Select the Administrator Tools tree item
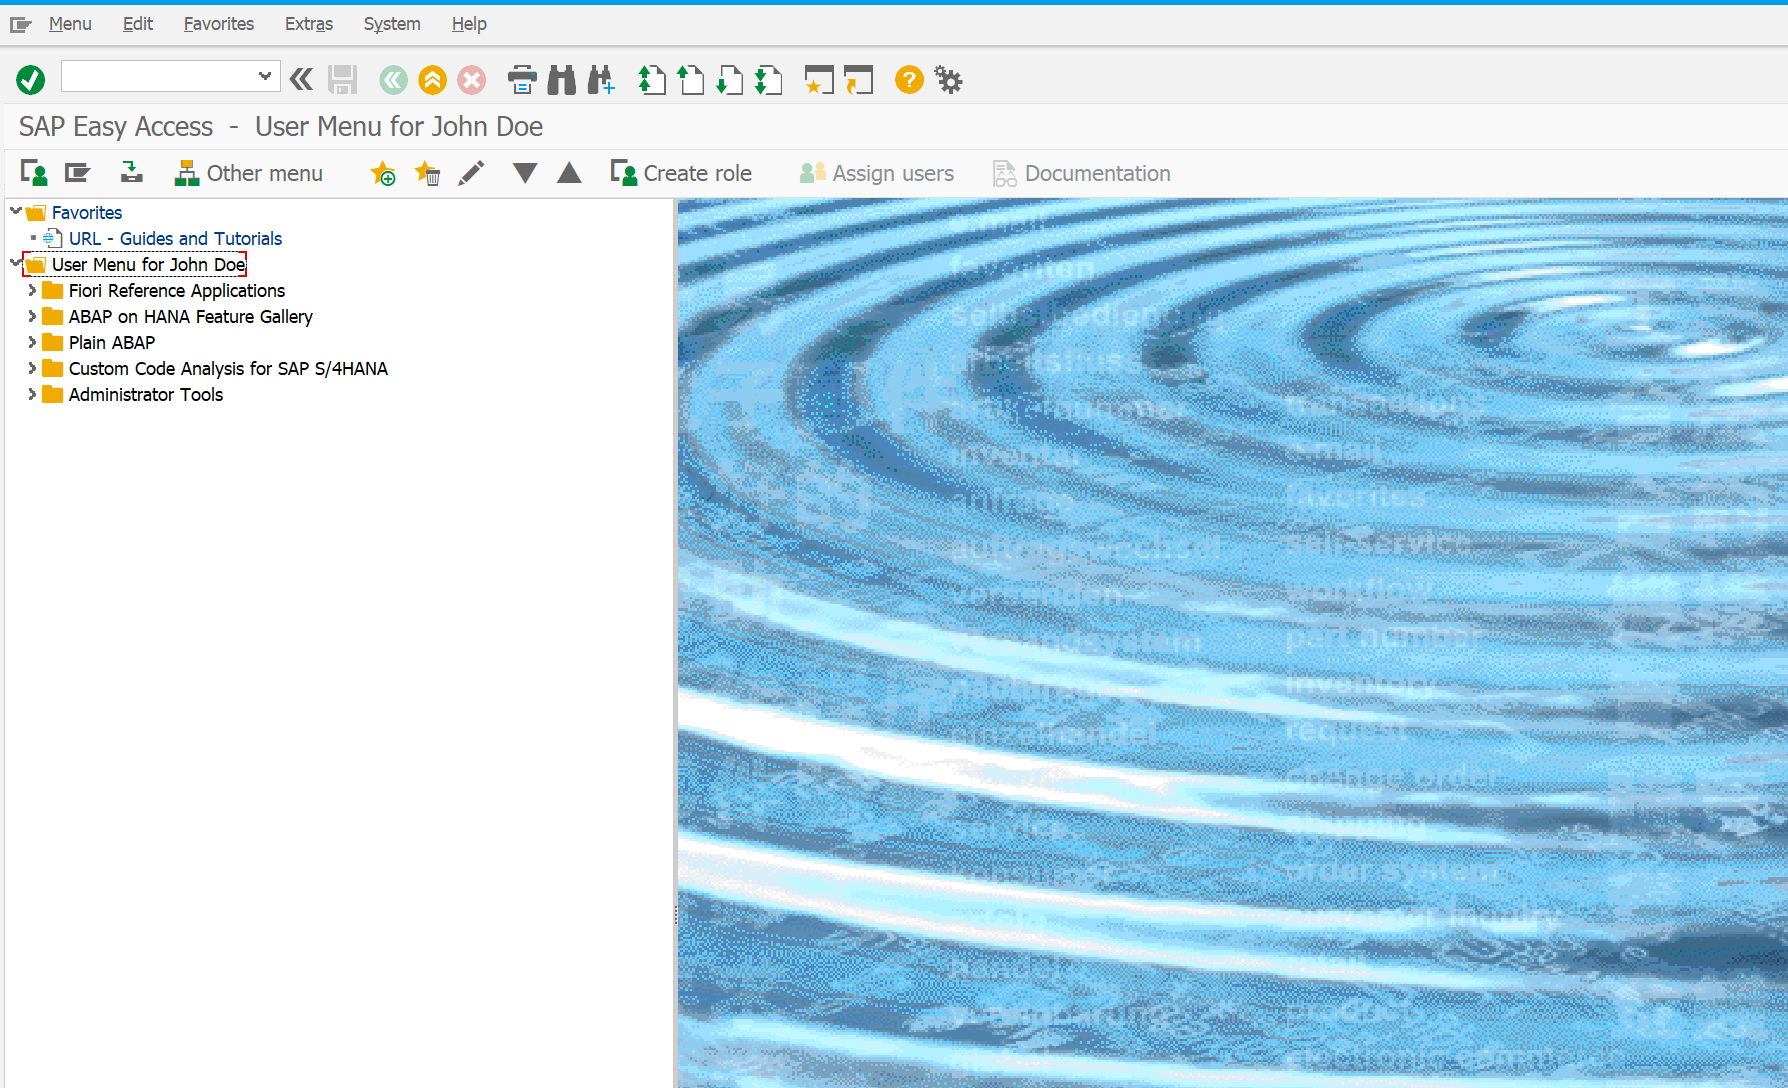Screen dimensions: 1788x1088 coord(146,395)
